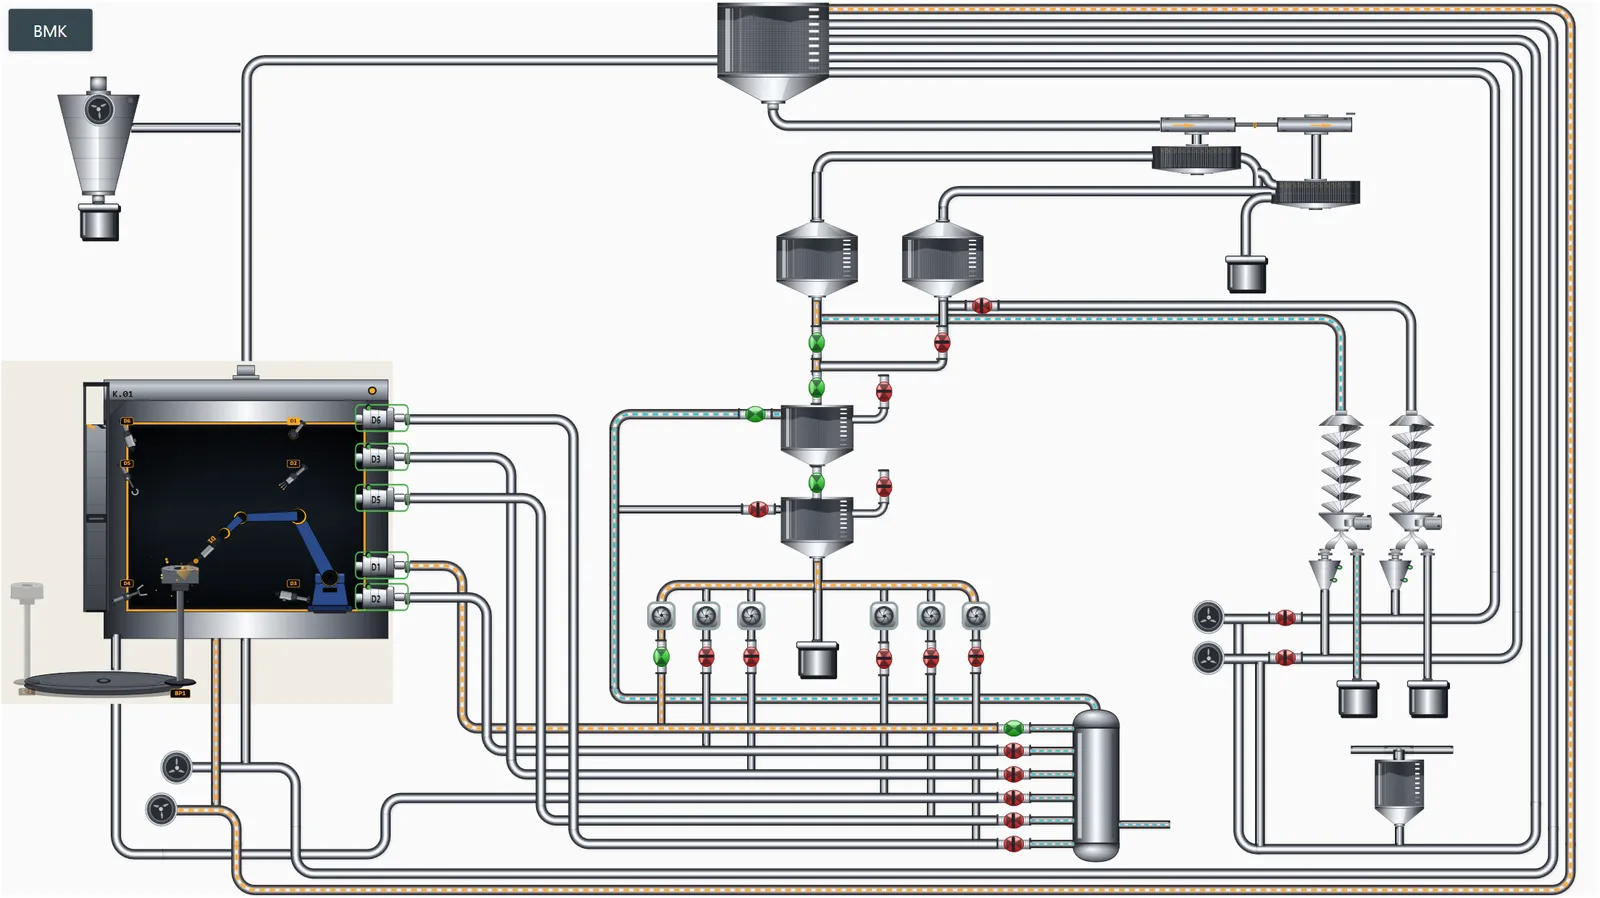Image resolution: width=1600 pixels, height=898 pixels.
Task: Select the bin under the right screw conveyor
Action: tap(1428, 699)
